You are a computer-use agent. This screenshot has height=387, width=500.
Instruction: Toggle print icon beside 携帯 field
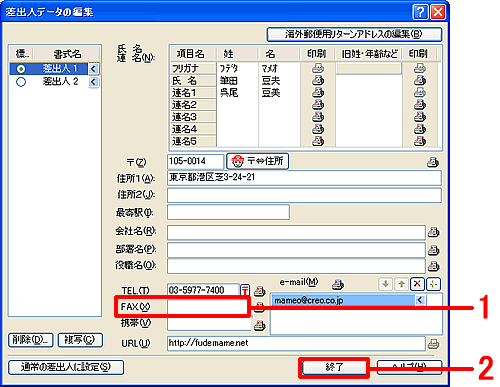click(x=259, y=325)
